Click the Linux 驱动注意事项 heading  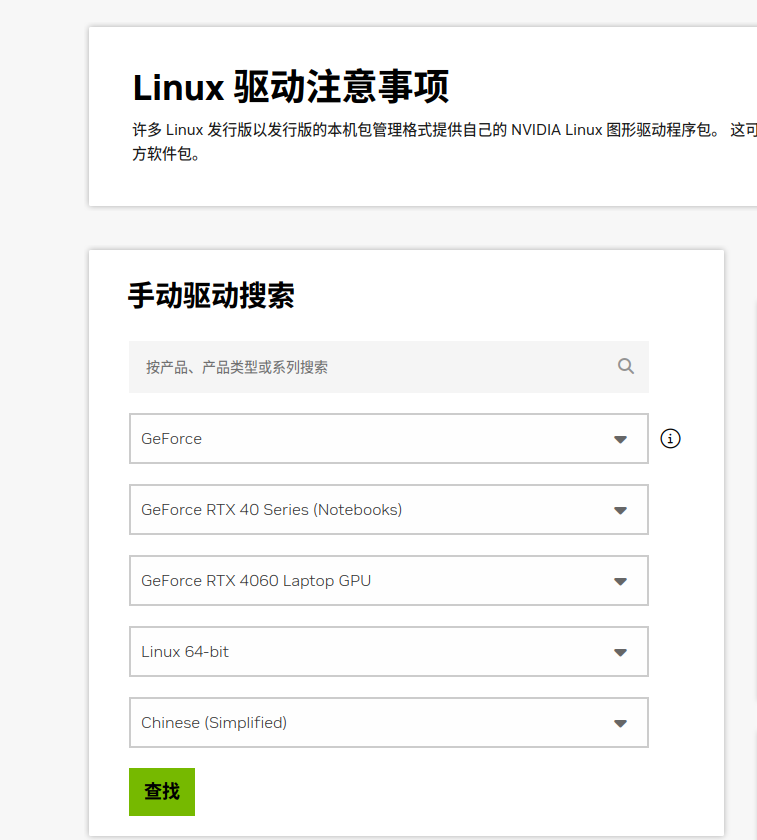pos(291,87)
